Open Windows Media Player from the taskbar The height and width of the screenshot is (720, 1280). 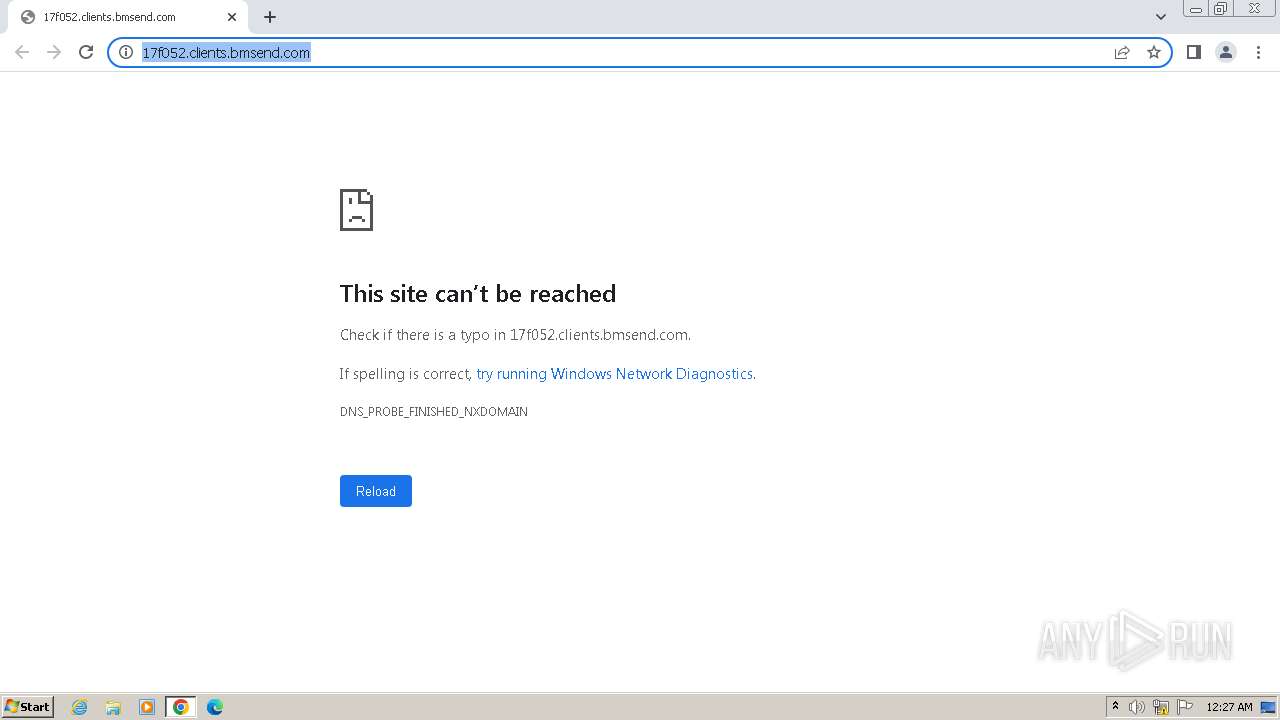147,707
